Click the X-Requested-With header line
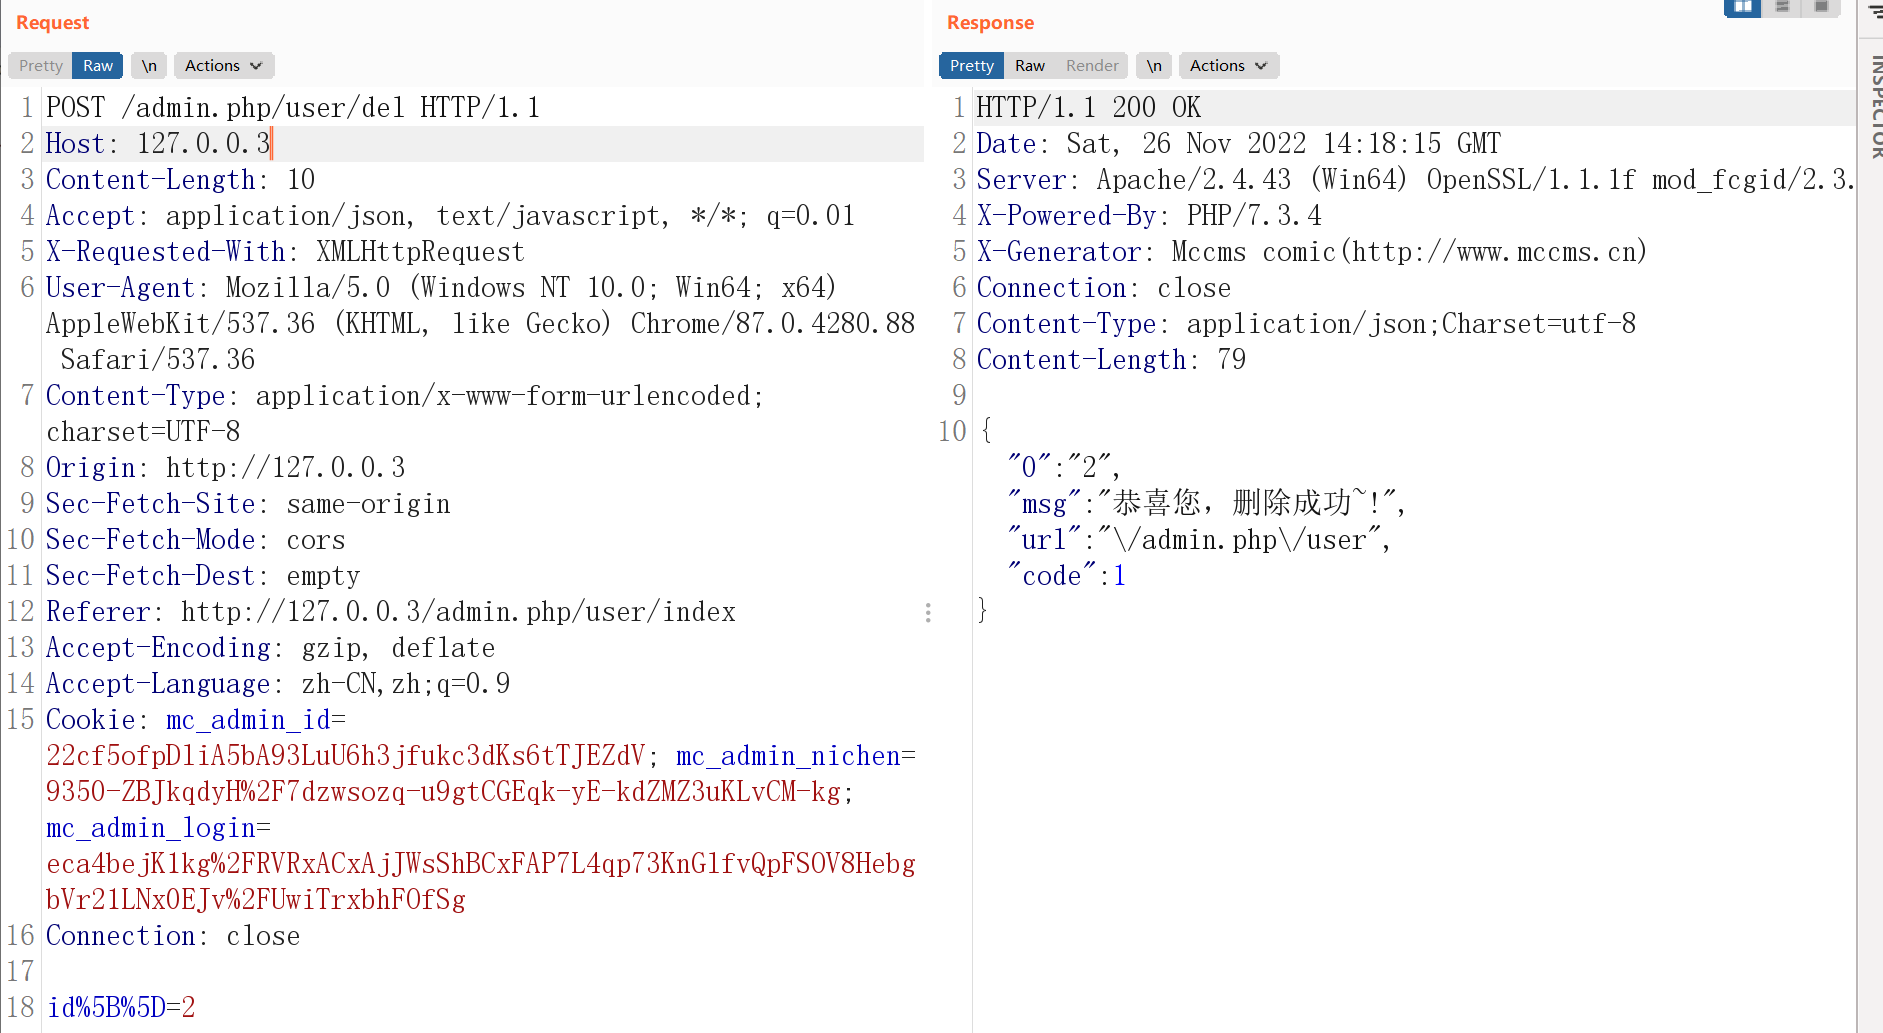 click(285, 252)
